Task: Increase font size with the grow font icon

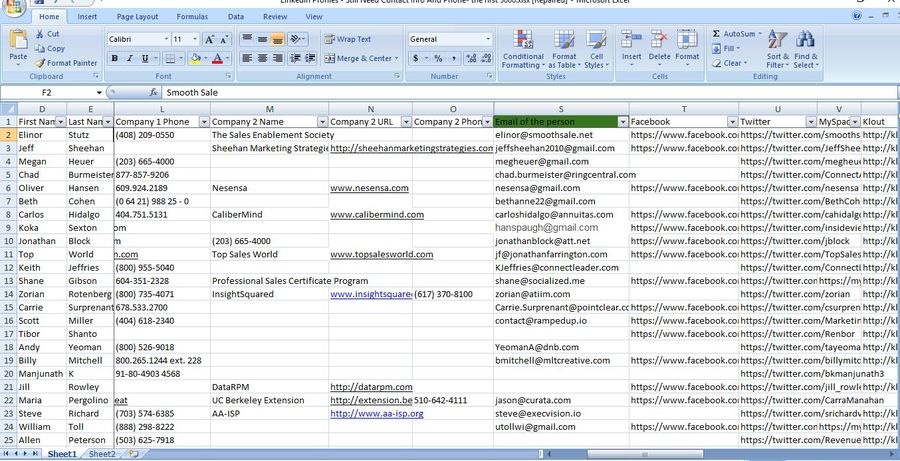Action: (210, 39)
